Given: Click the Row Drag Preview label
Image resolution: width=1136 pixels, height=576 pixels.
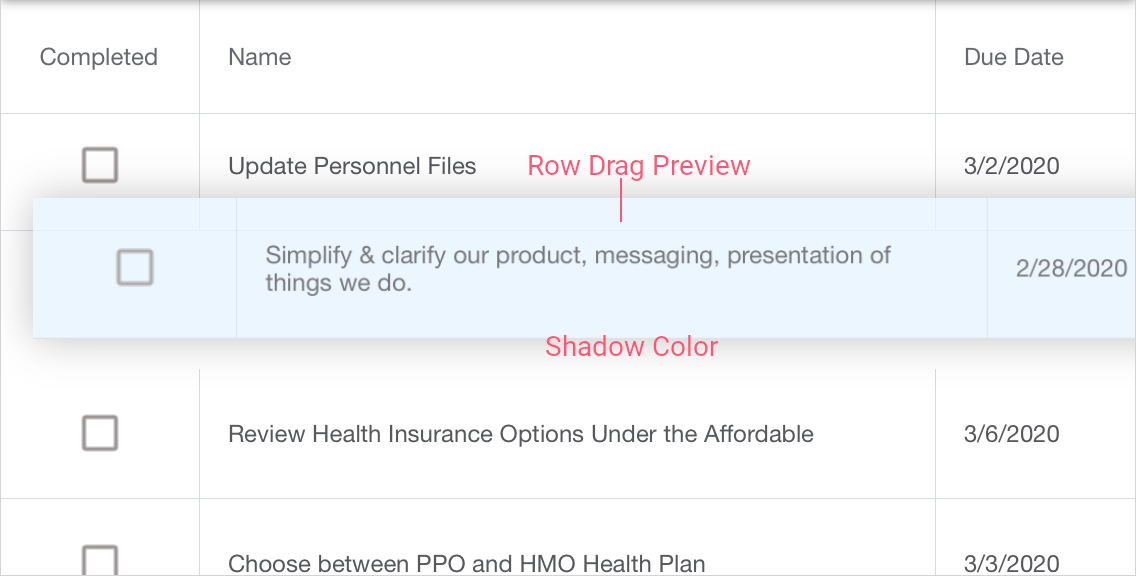Looking at the screenshot, I should pos(638,166).
